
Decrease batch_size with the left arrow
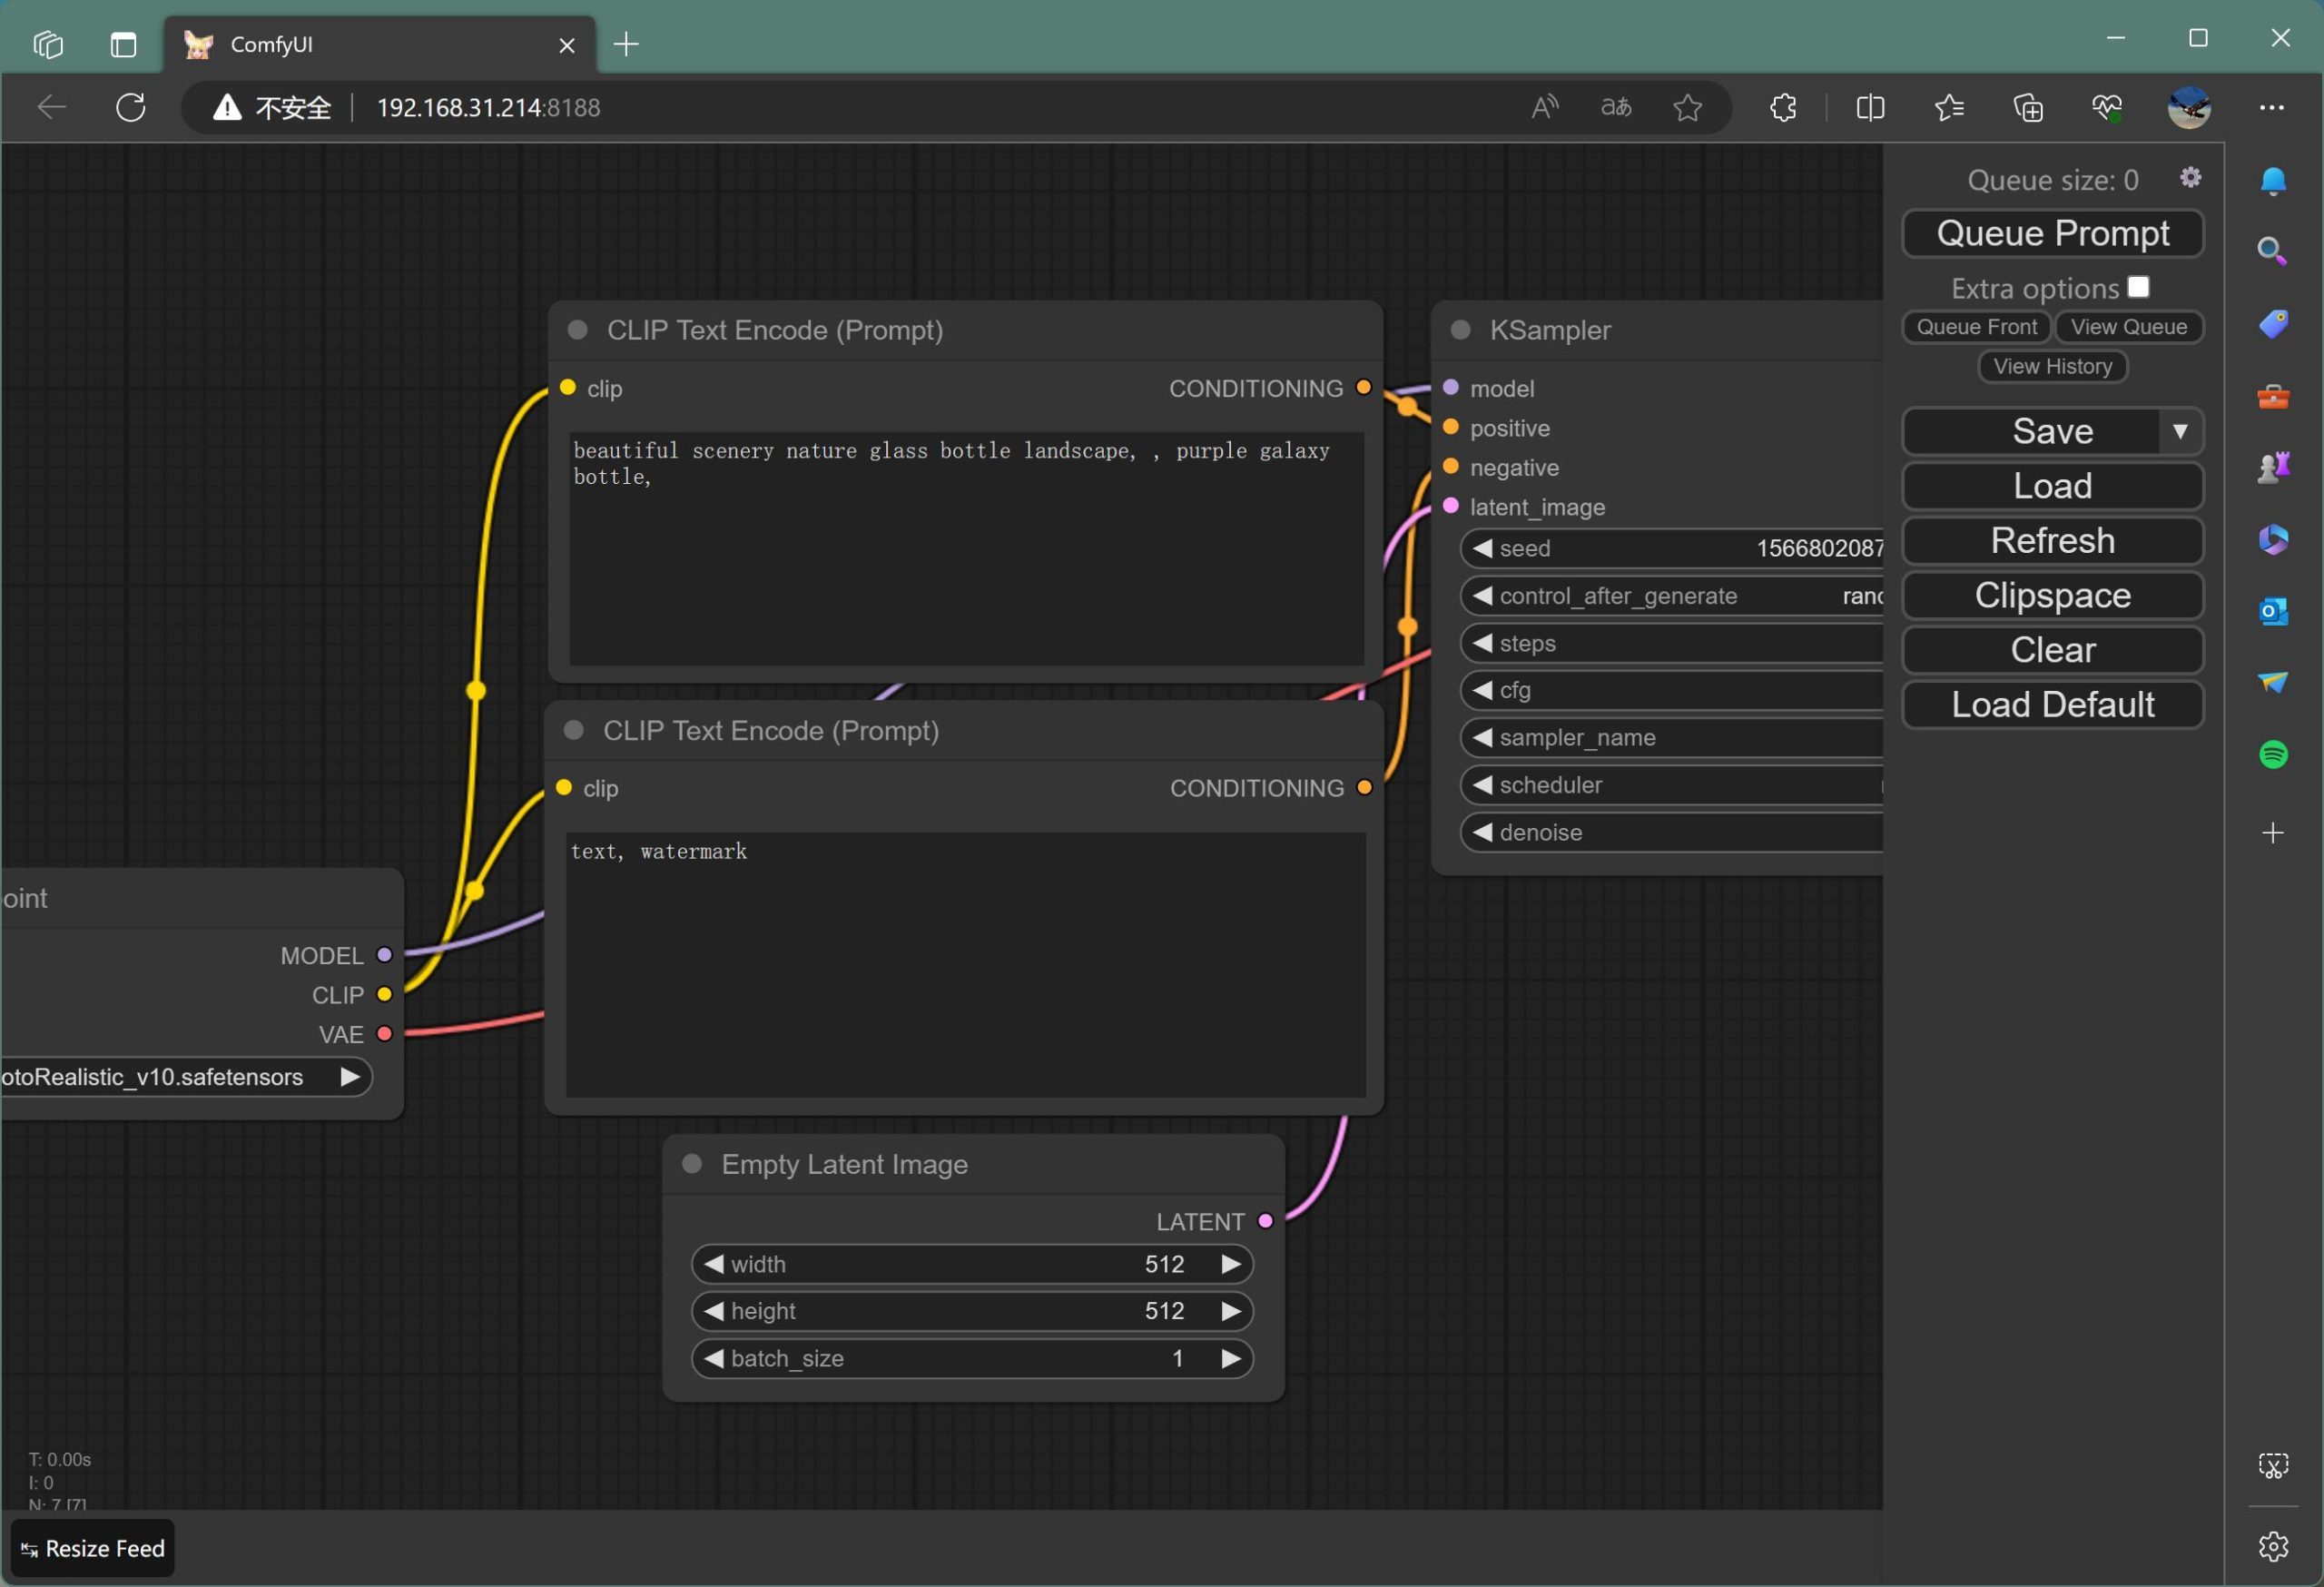(713, 1358)
